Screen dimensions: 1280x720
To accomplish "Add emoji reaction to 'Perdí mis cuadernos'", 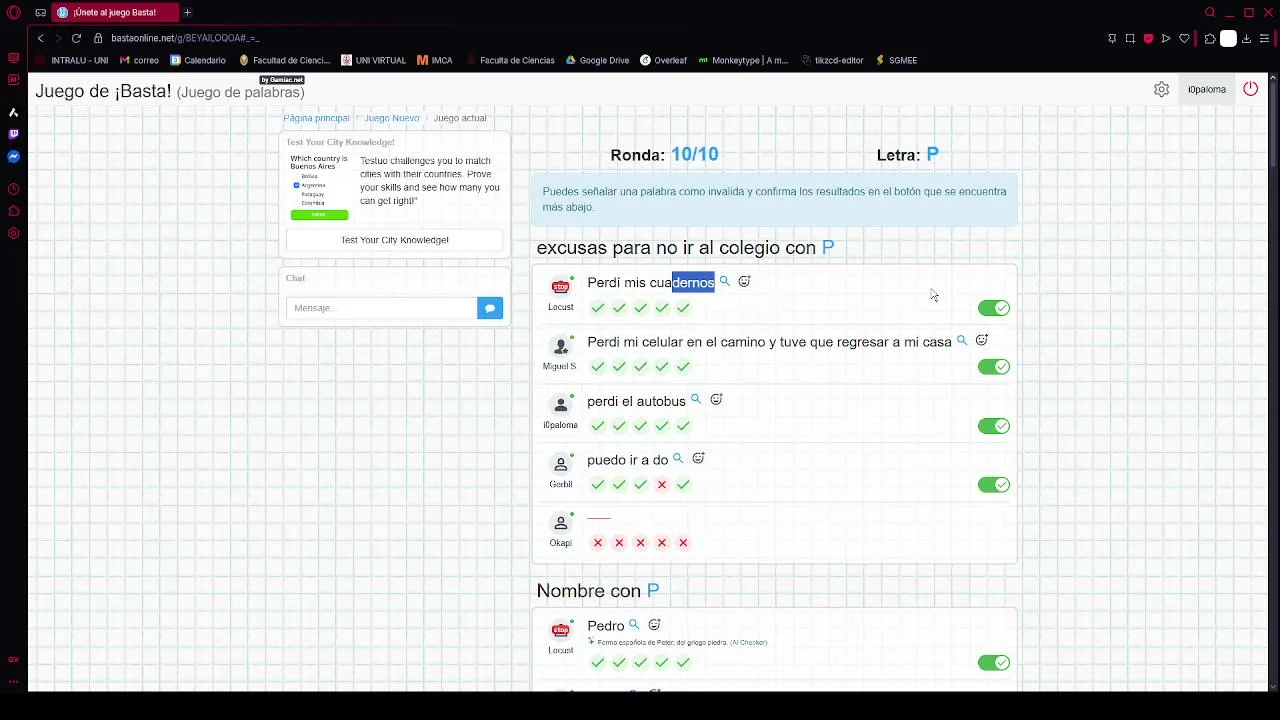I will tap(744, 281).
